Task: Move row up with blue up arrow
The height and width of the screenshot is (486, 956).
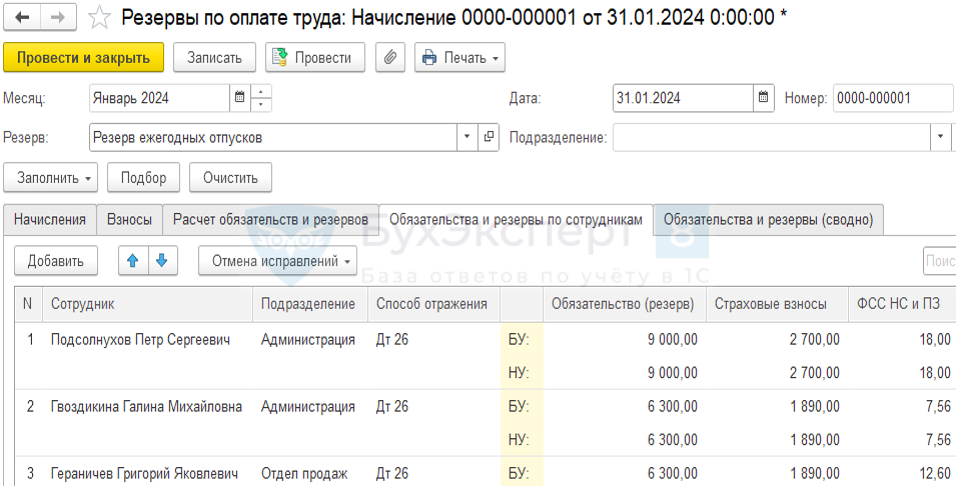Action: [x=133, y=261]
